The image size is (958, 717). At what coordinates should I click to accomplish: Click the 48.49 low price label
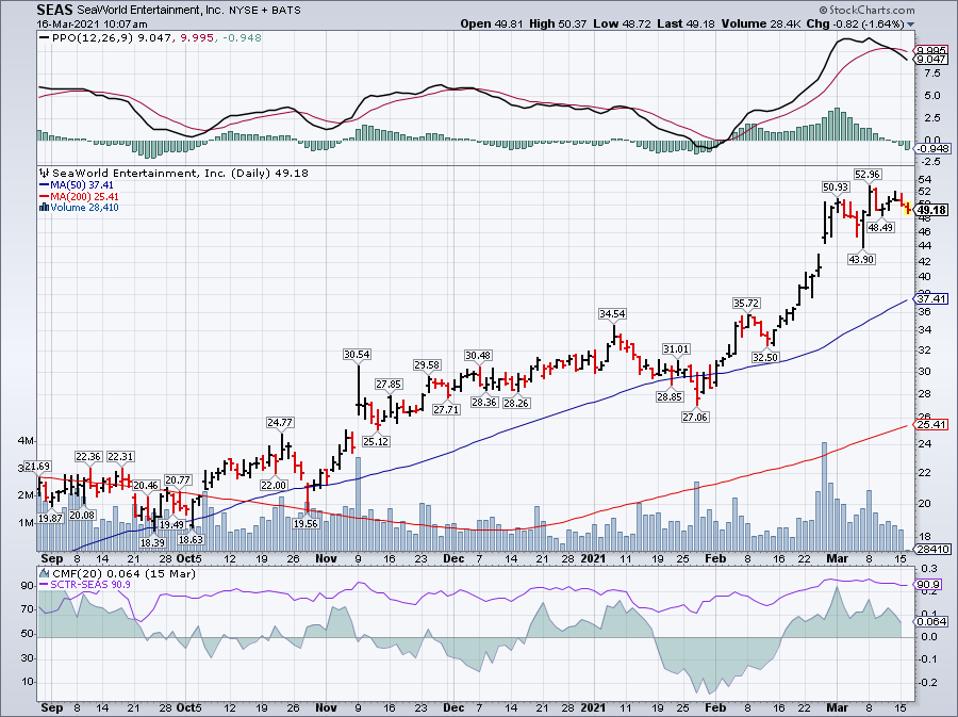pyautogui.click(x=880, y=227)
